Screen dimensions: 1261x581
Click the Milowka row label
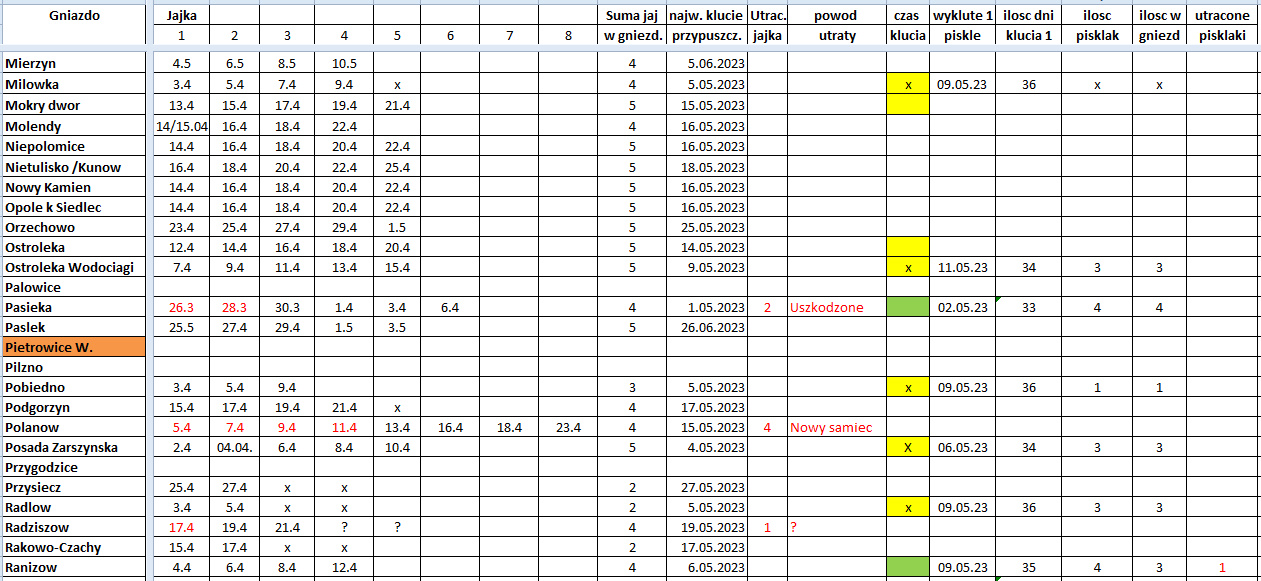[x=74, y=85]
